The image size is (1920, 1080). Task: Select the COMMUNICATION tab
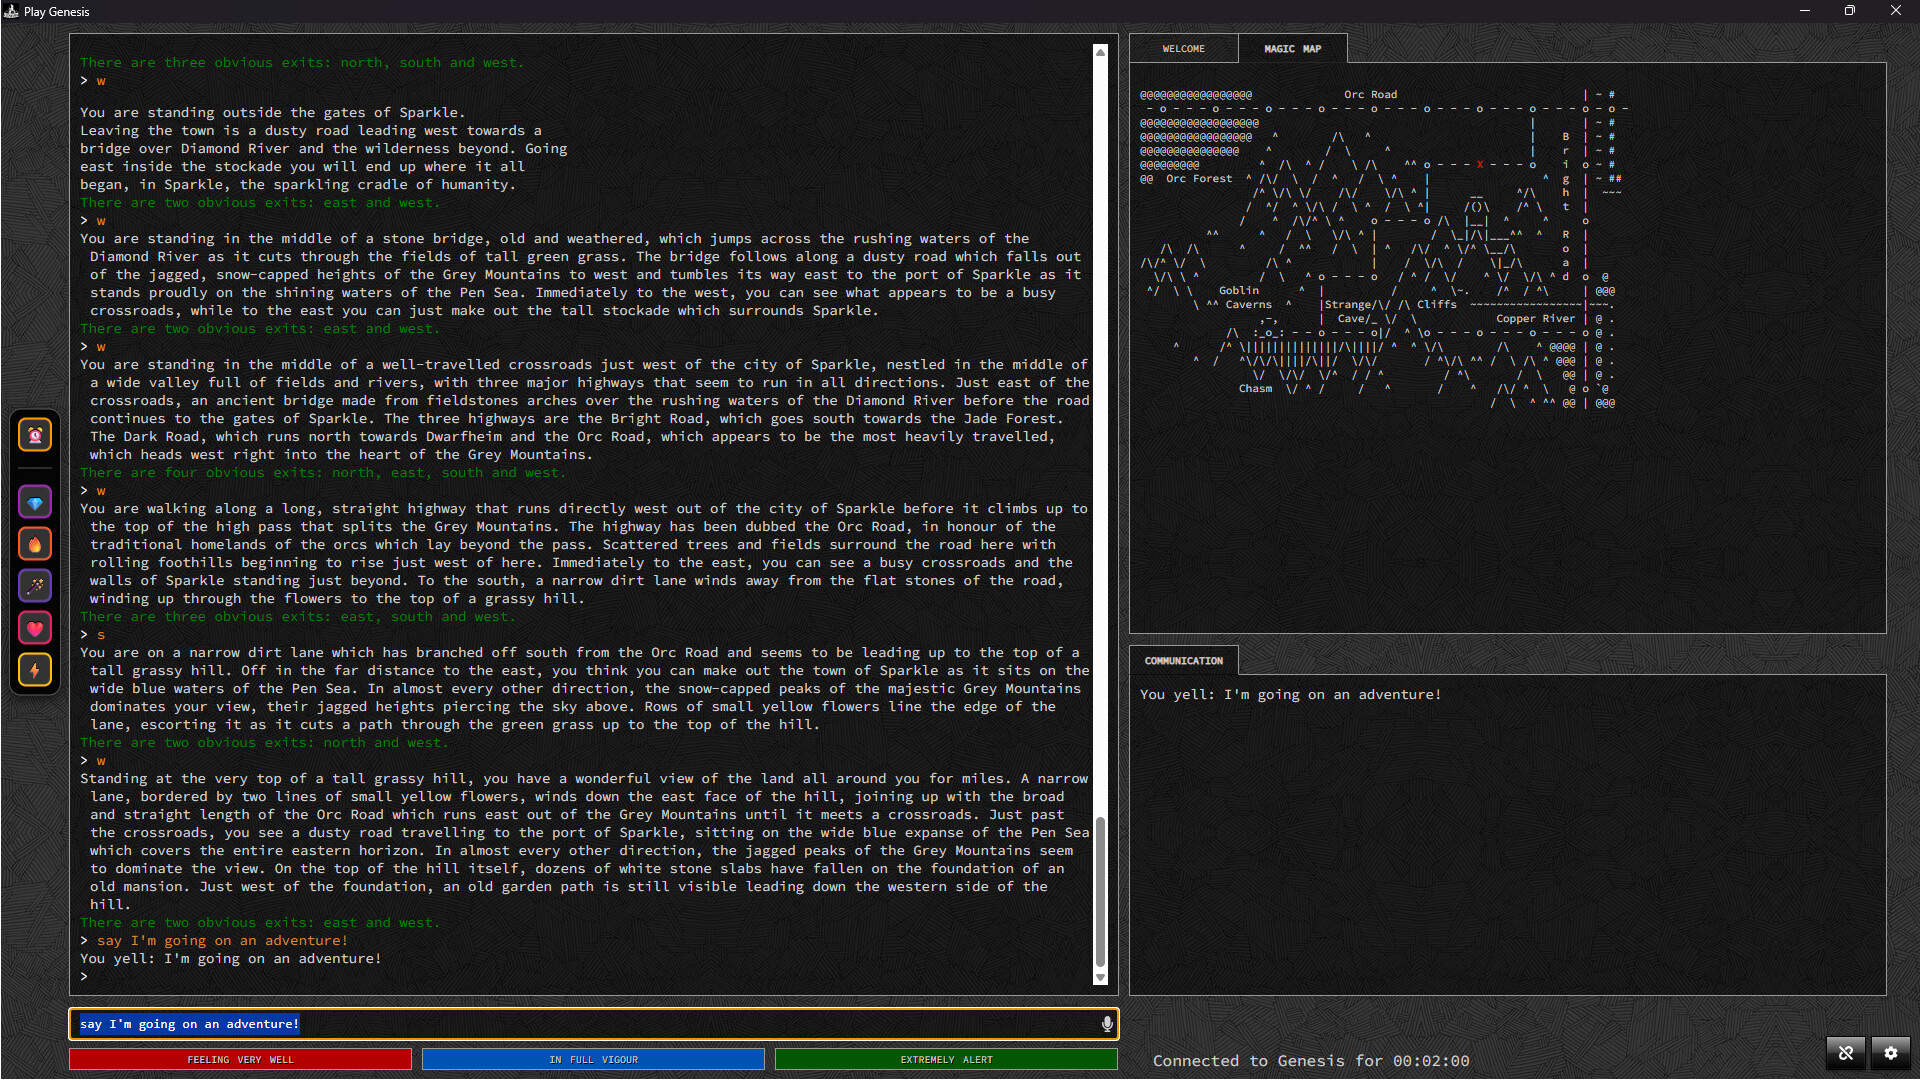[x=1184, y=661]
